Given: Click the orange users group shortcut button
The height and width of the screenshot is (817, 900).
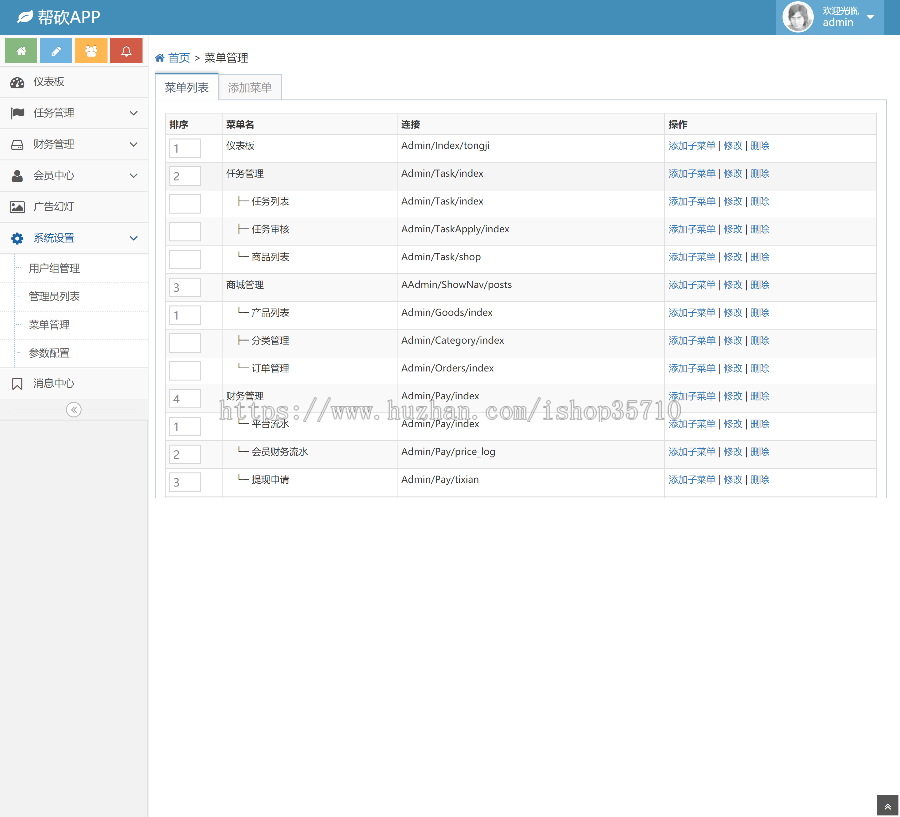Looking at the screenshot, I should [x=91, y=50].
